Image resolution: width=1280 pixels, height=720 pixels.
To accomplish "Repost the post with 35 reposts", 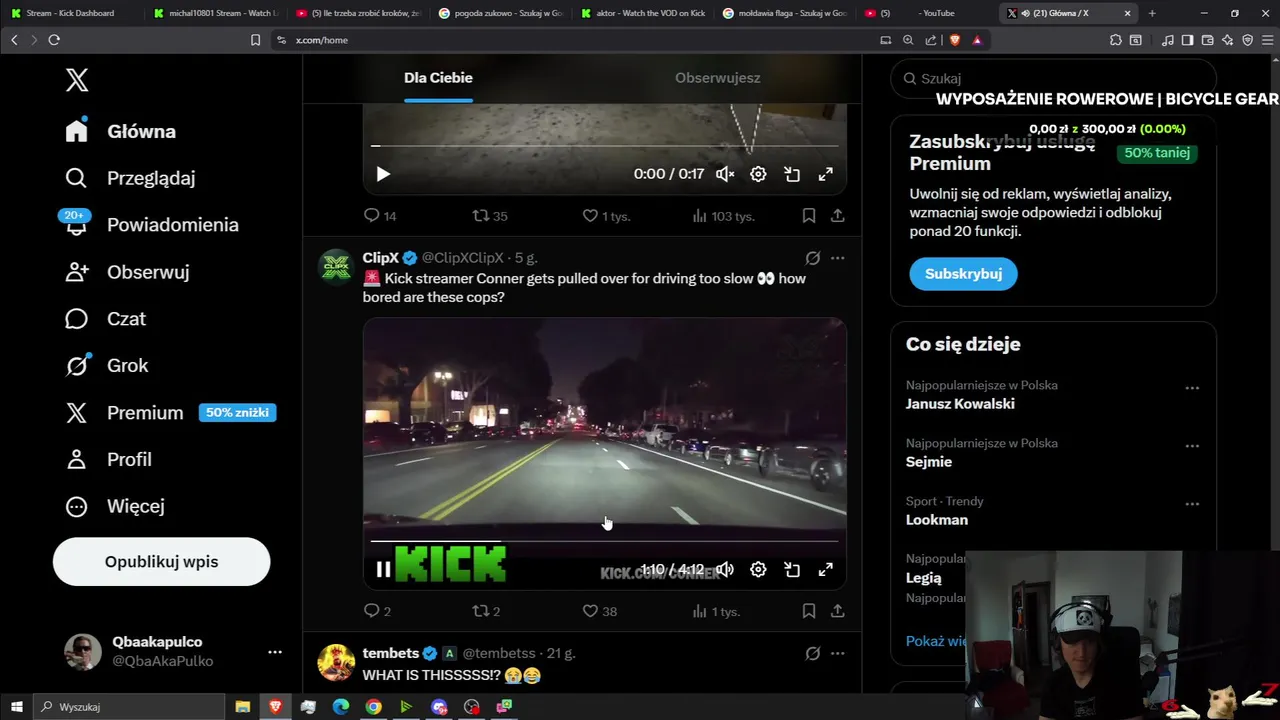I will point(490,216).
